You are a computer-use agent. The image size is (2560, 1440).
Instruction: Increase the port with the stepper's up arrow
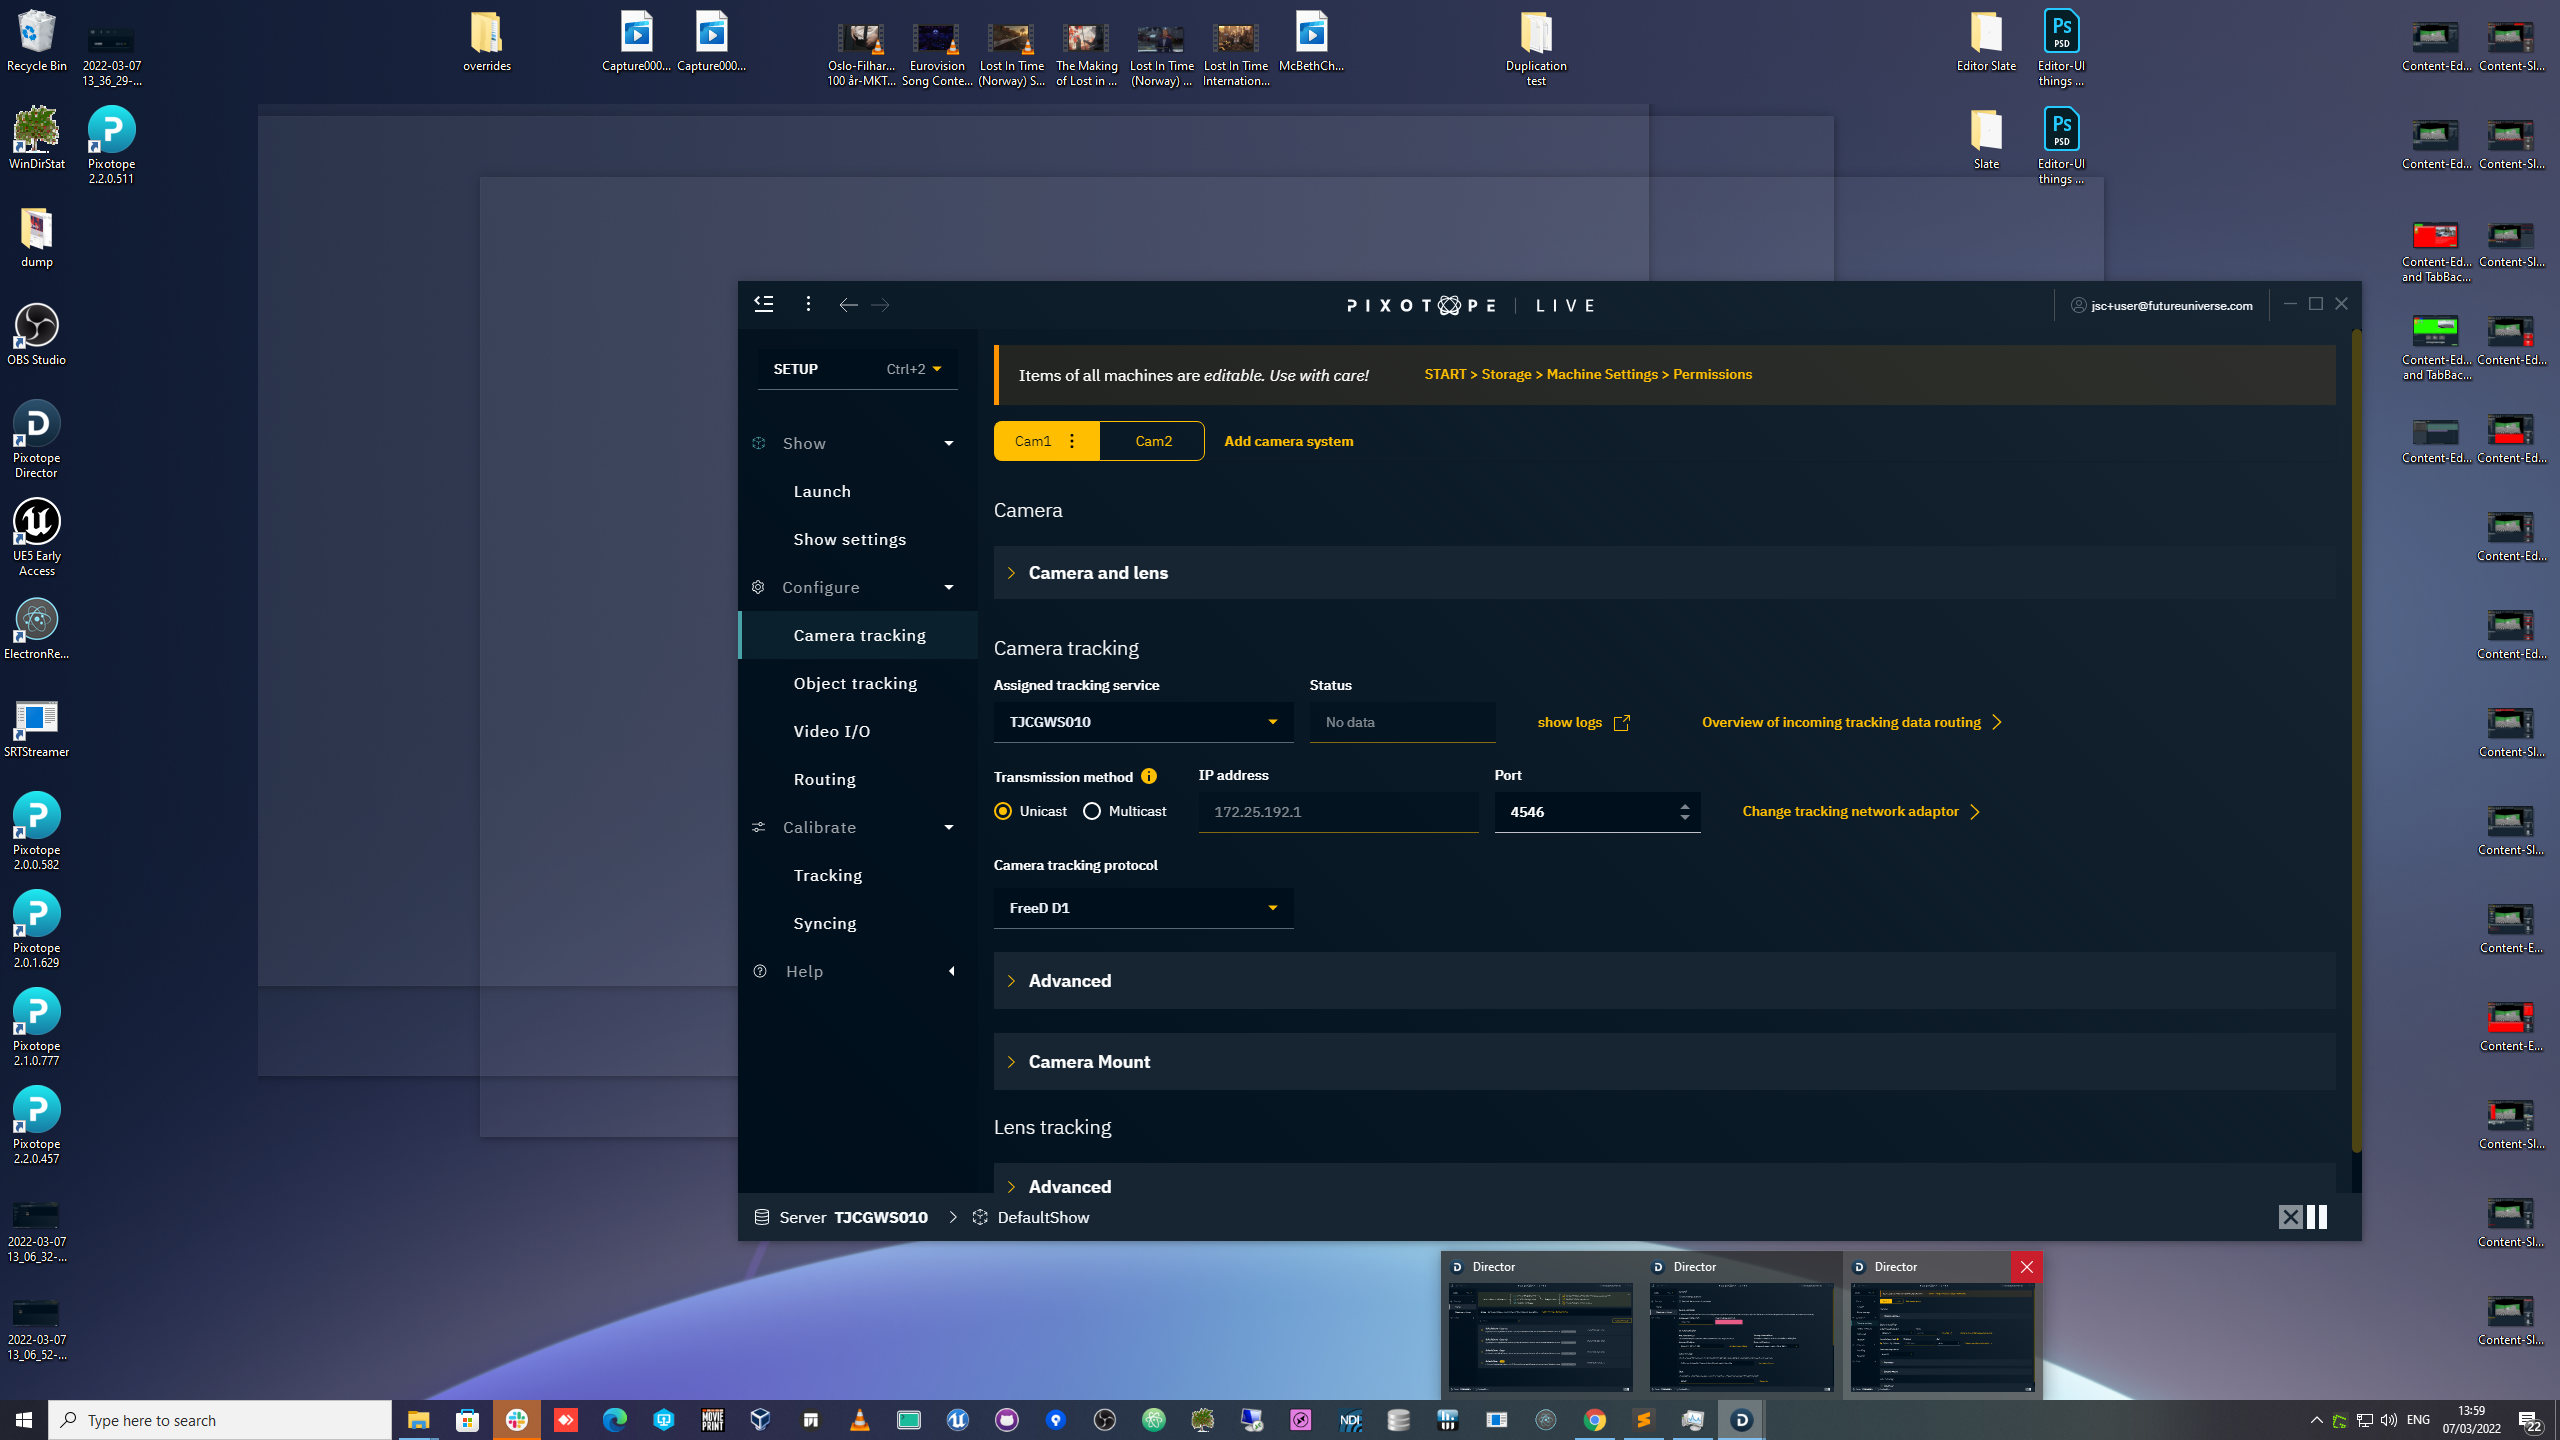(1685, 805)
